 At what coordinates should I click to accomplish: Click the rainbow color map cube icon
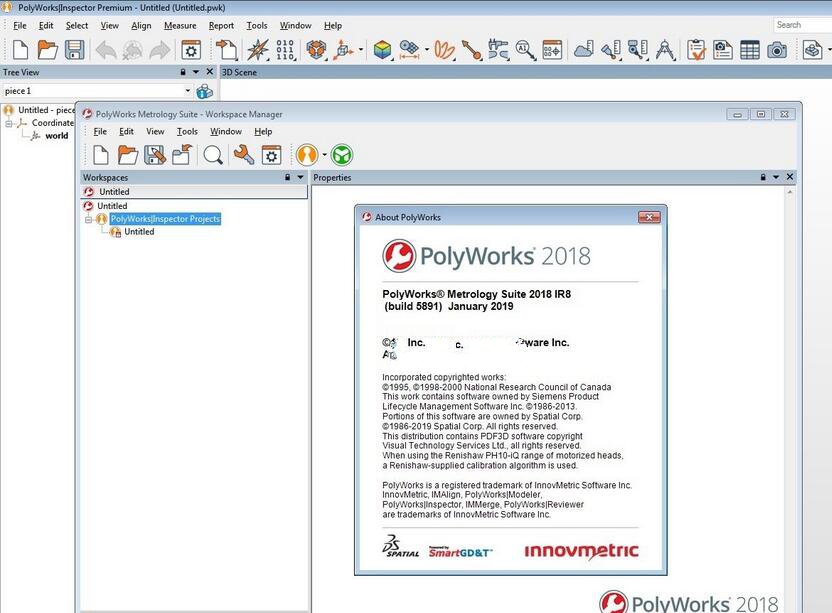(x=382, y=50)
